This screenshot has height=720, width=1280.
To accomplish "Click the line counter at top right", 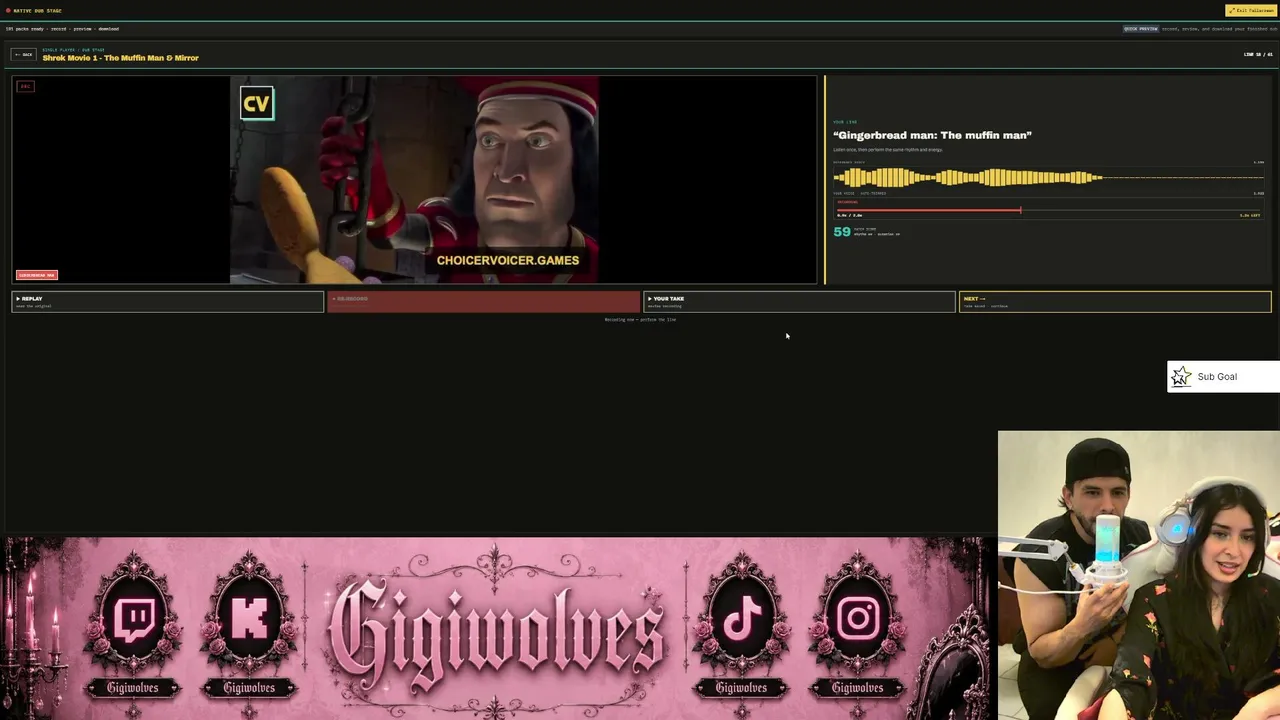I will (x=1258, y=54).
